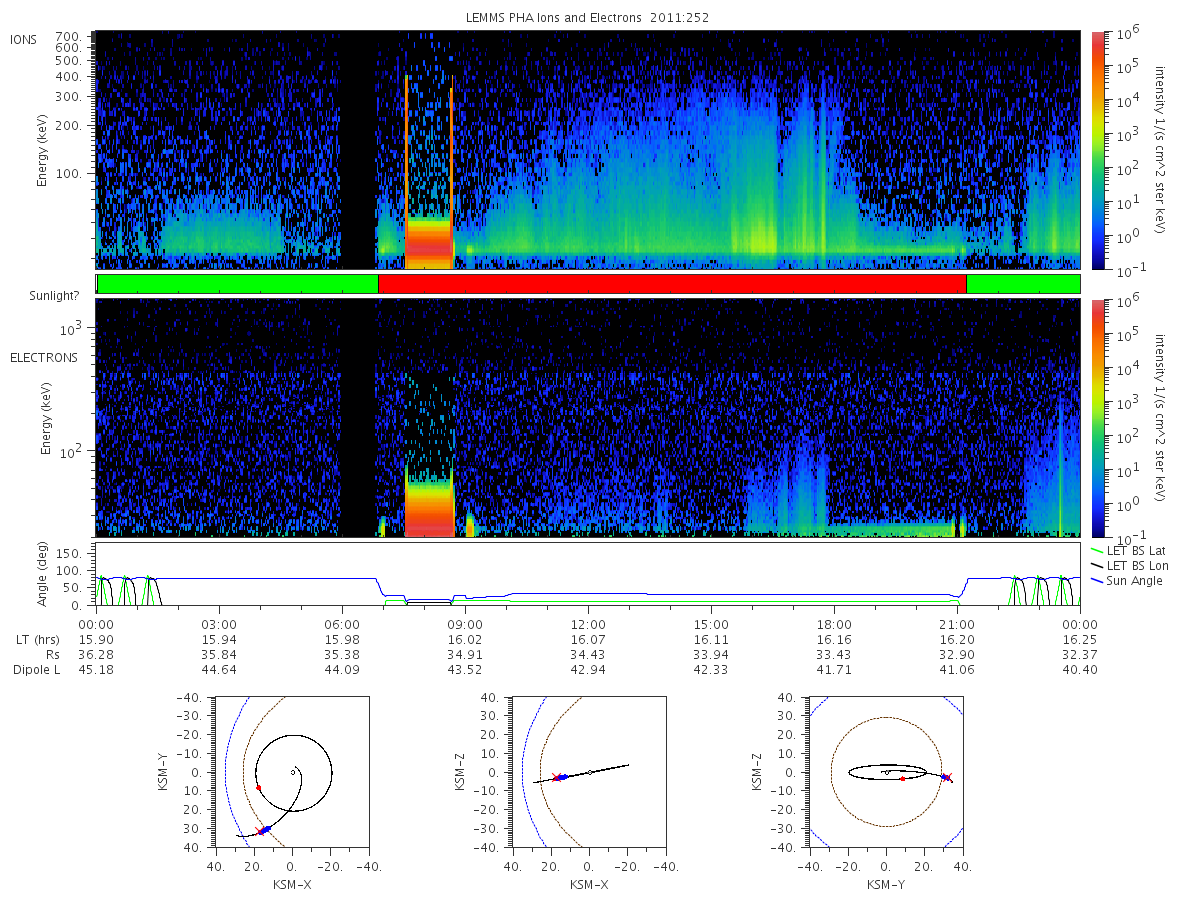
Task: Select LT value 16.25
Action: click(x=1080, y=638)
